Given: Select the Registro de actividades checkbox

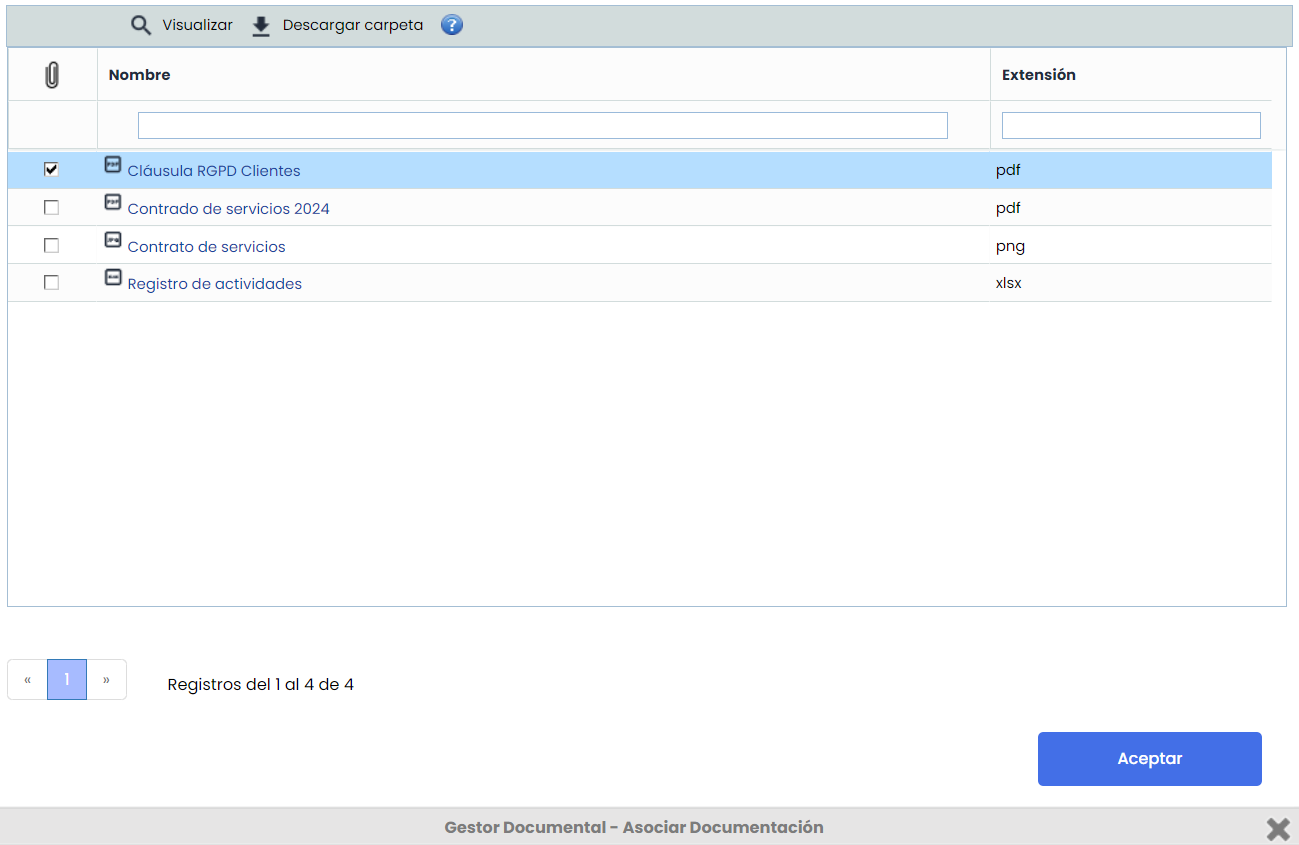Looking at the screenshot, I should [x=52, y=283].
